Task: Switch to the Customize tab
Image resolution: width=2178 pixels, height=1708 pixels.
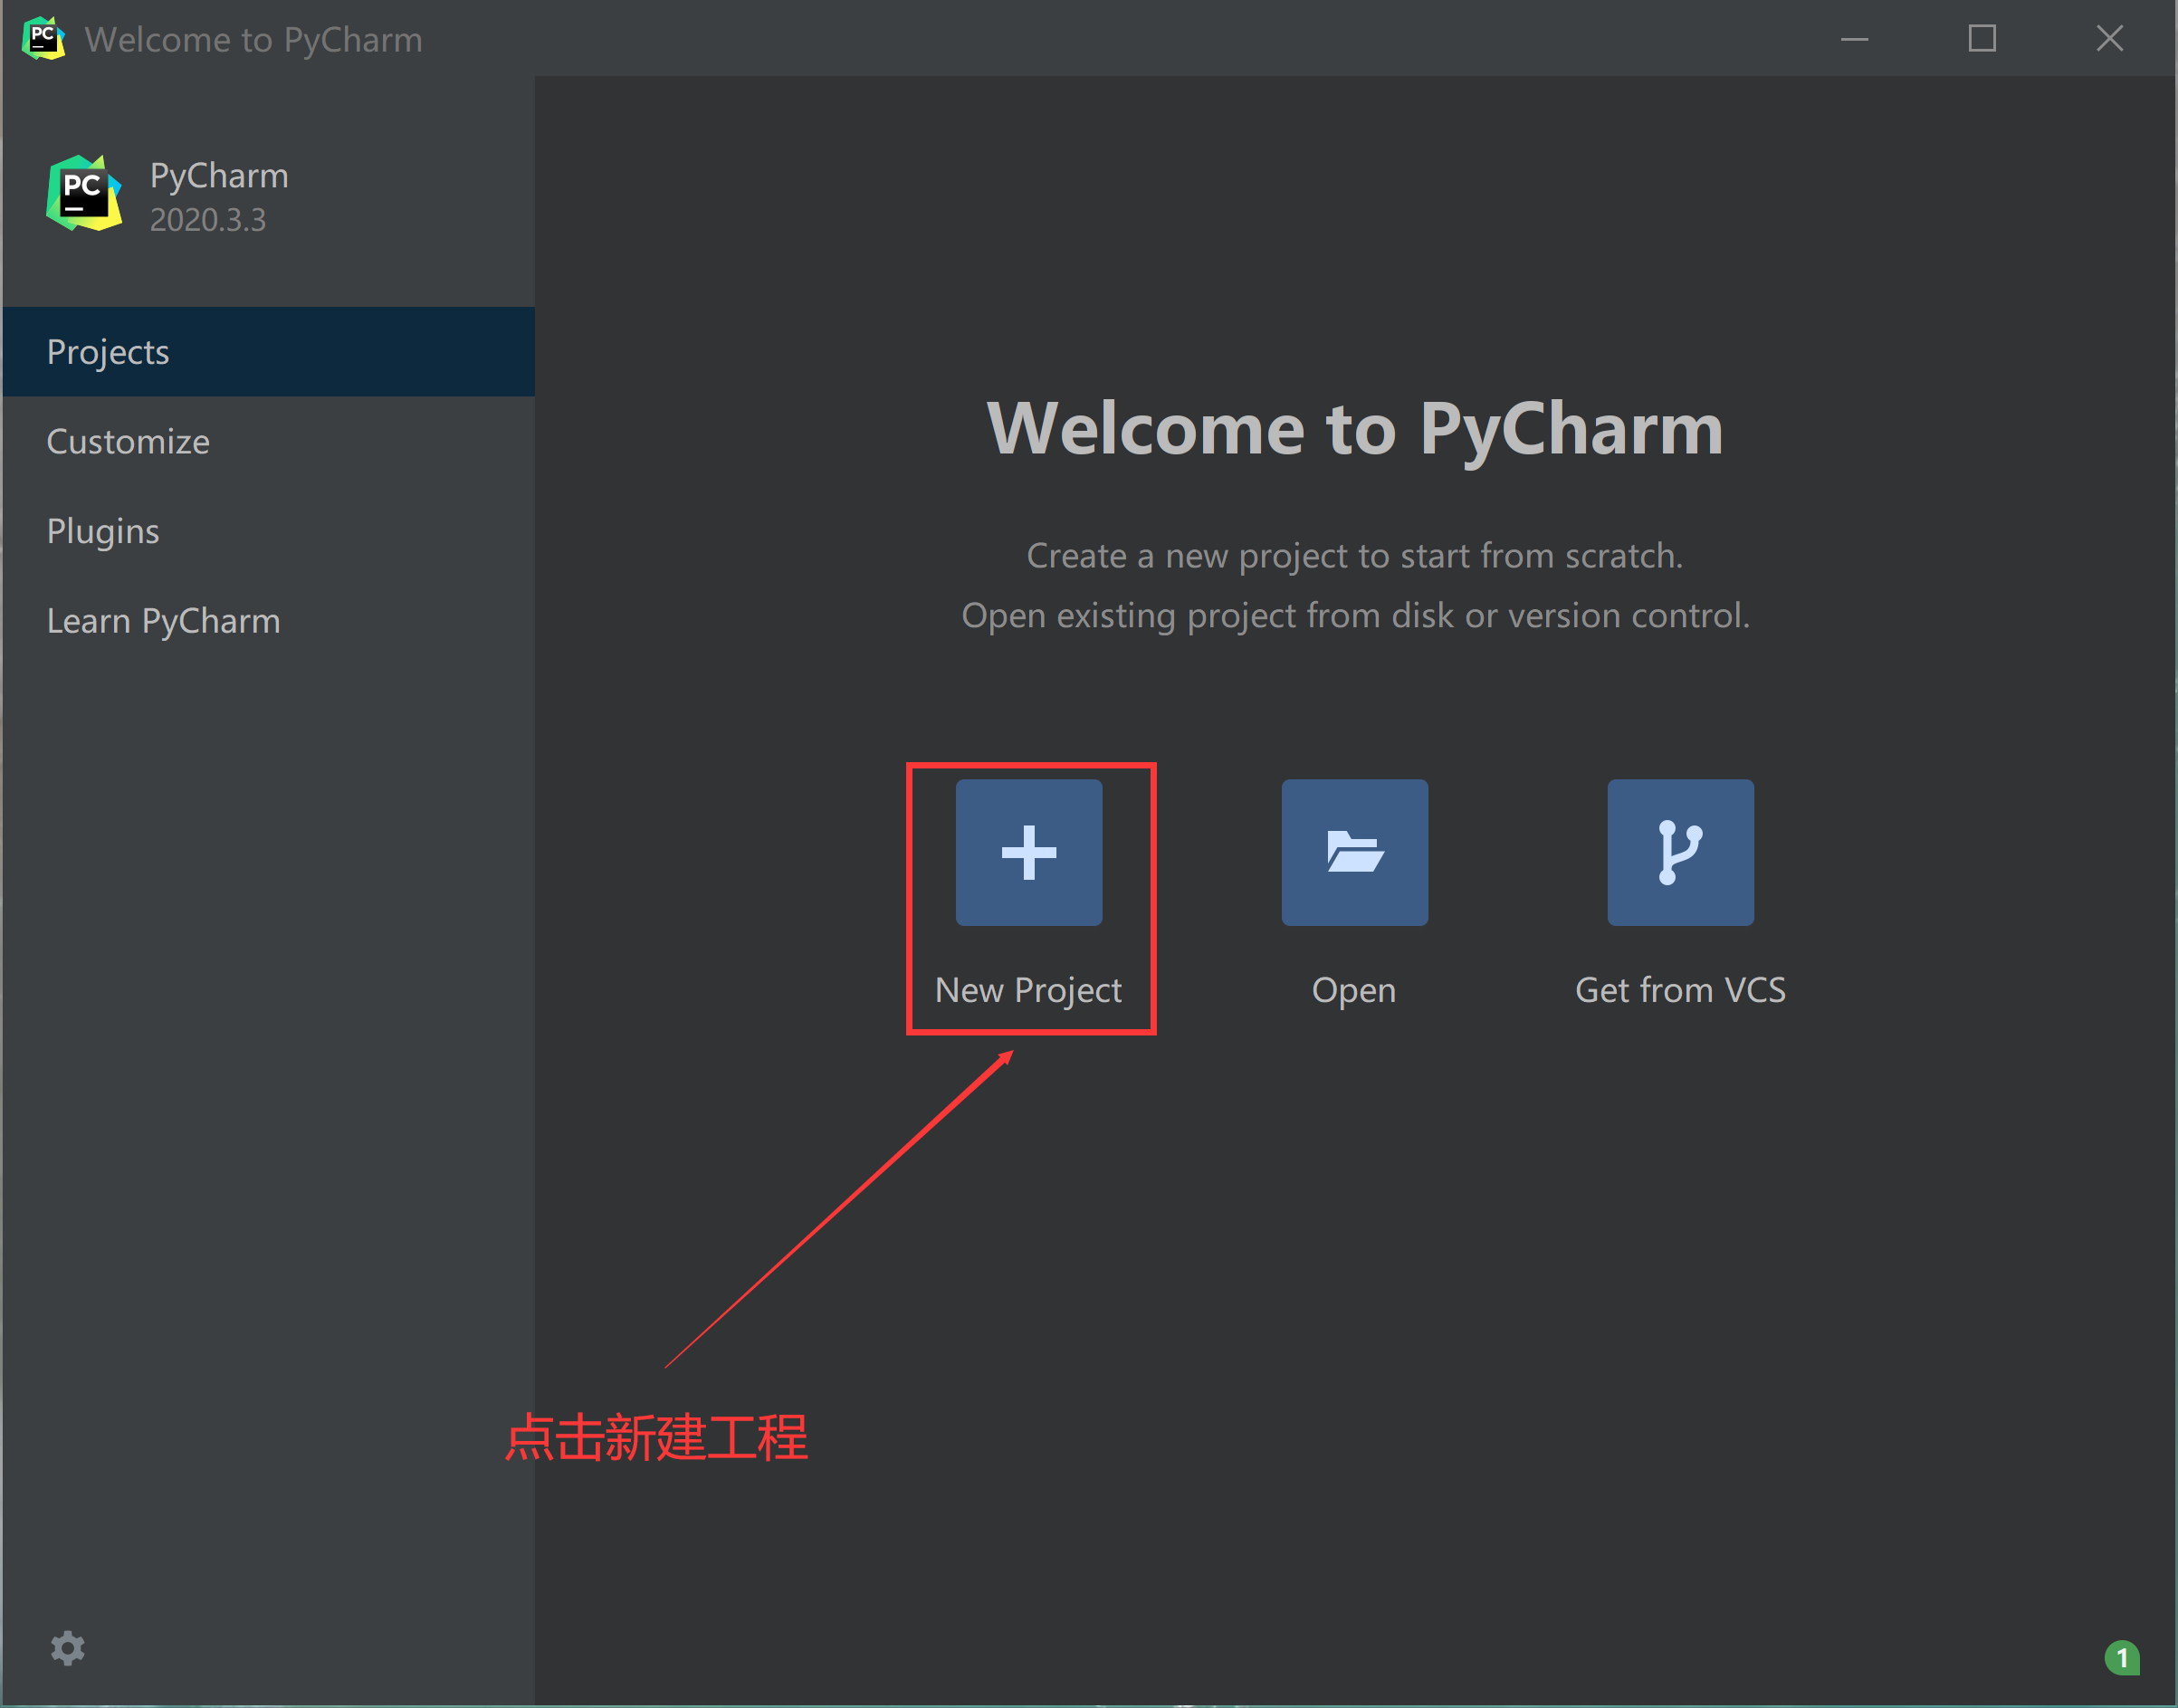Action: coord(128,442)
